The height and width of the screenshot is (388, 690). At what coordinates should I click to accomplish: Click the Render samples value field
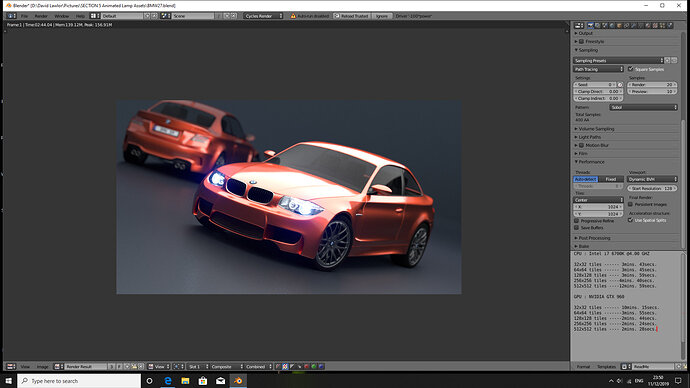(652, 84)
